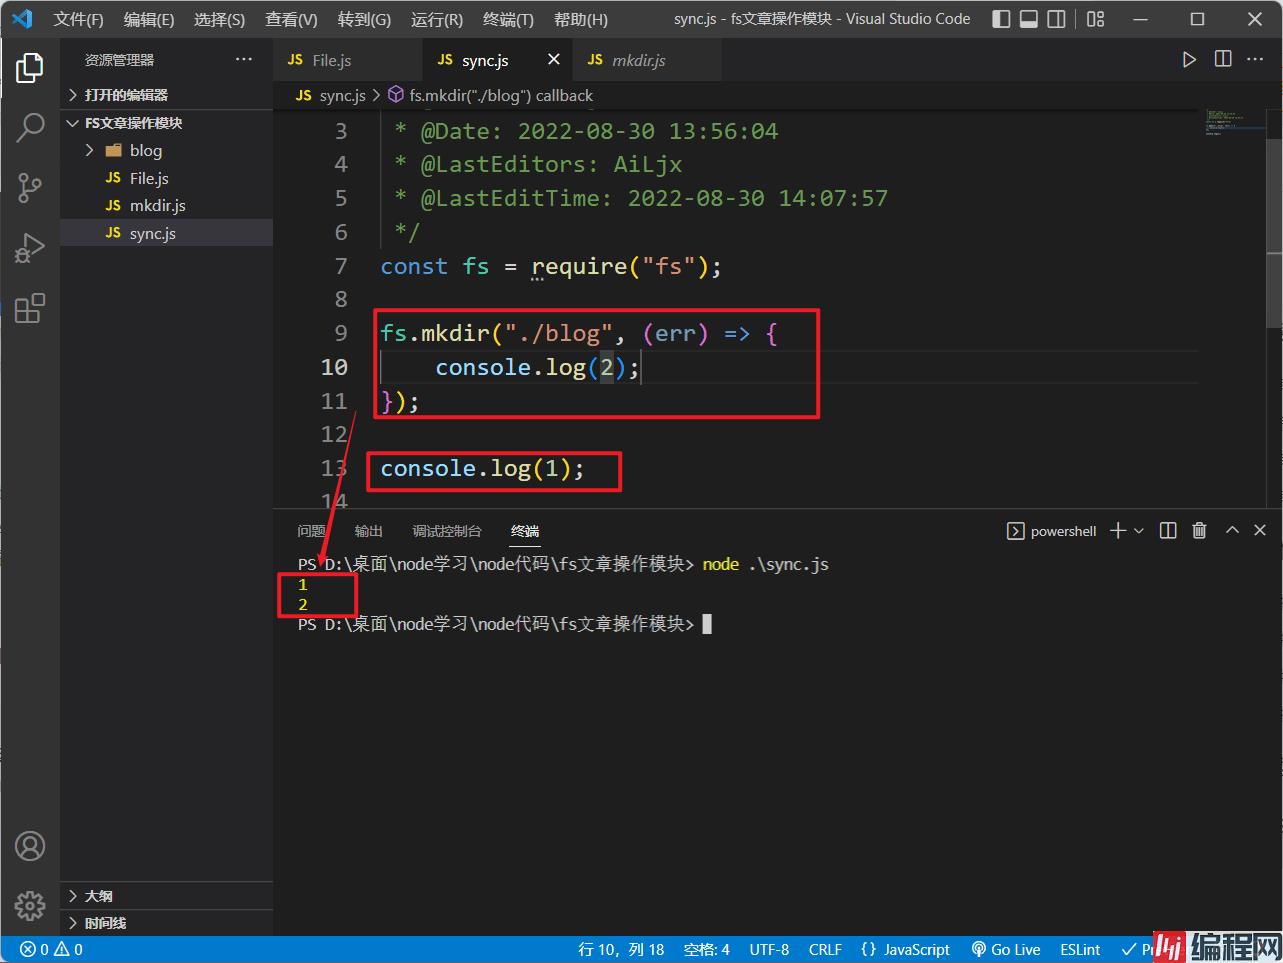Switch to 输出 panel tab

coord(368,531)
